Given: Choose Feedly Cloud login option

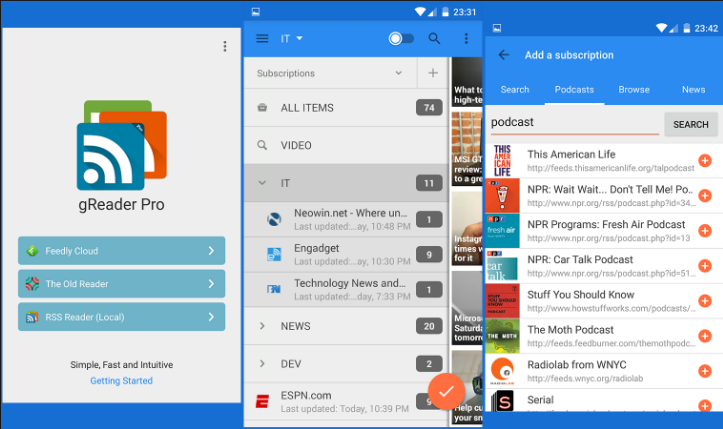Looking at the screenshot, I should pos(122,250).
